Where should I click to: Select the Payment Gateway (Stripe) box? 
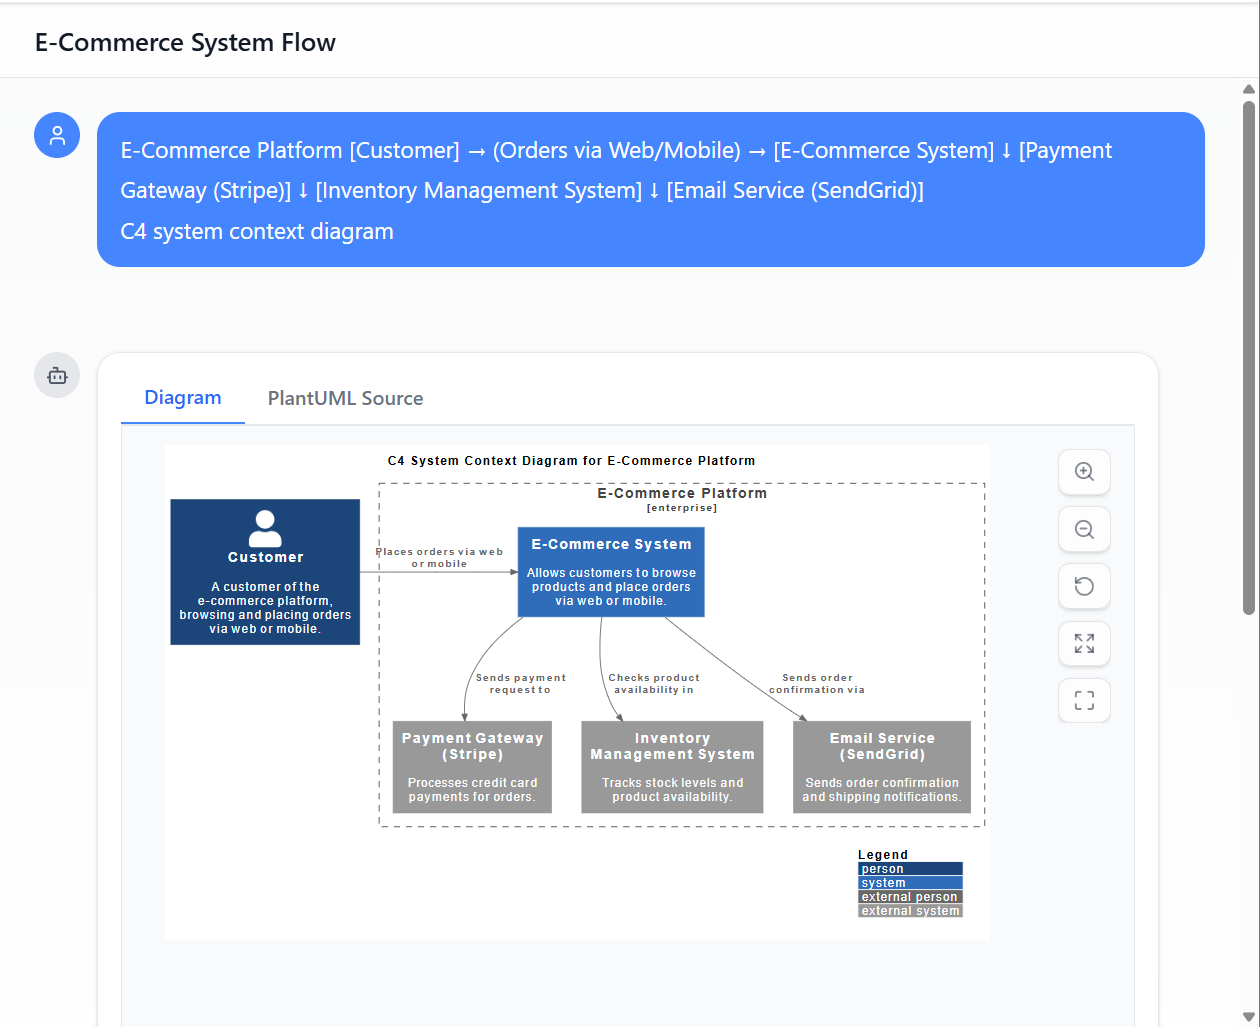pyautogui.click(x=472, y=767)
